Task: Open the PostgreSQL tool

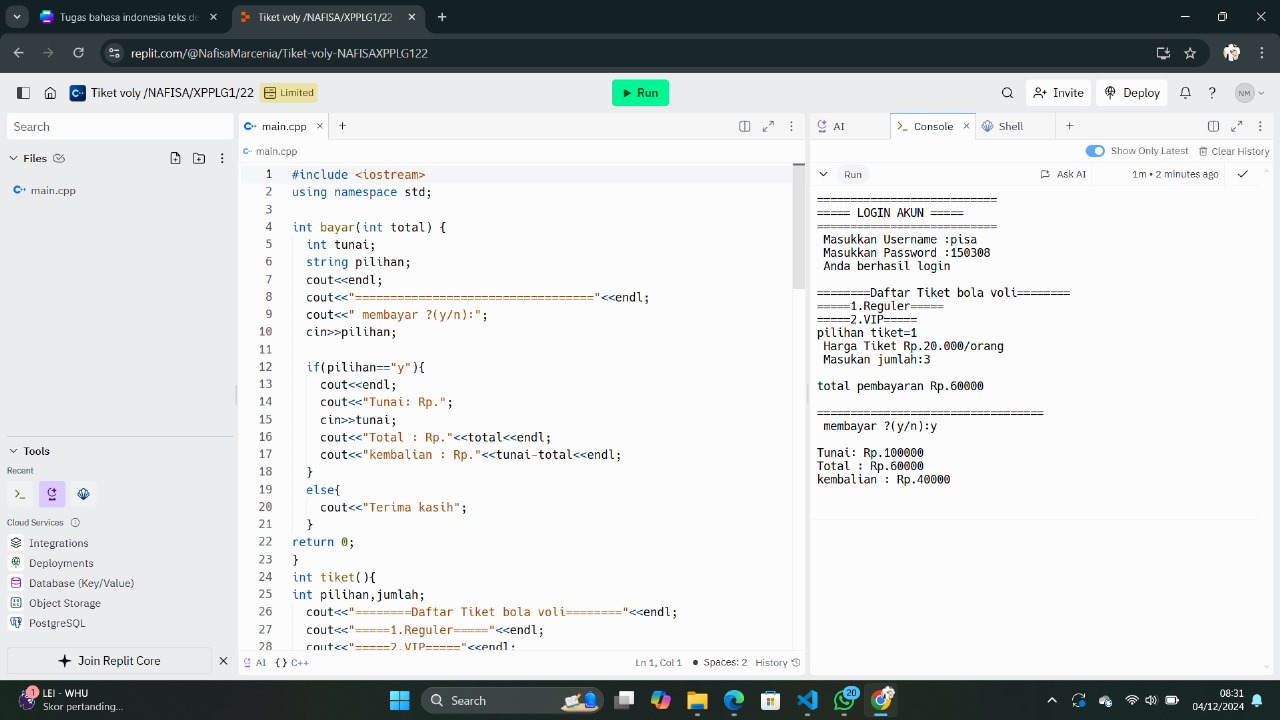Action: (x=58, y=623)
